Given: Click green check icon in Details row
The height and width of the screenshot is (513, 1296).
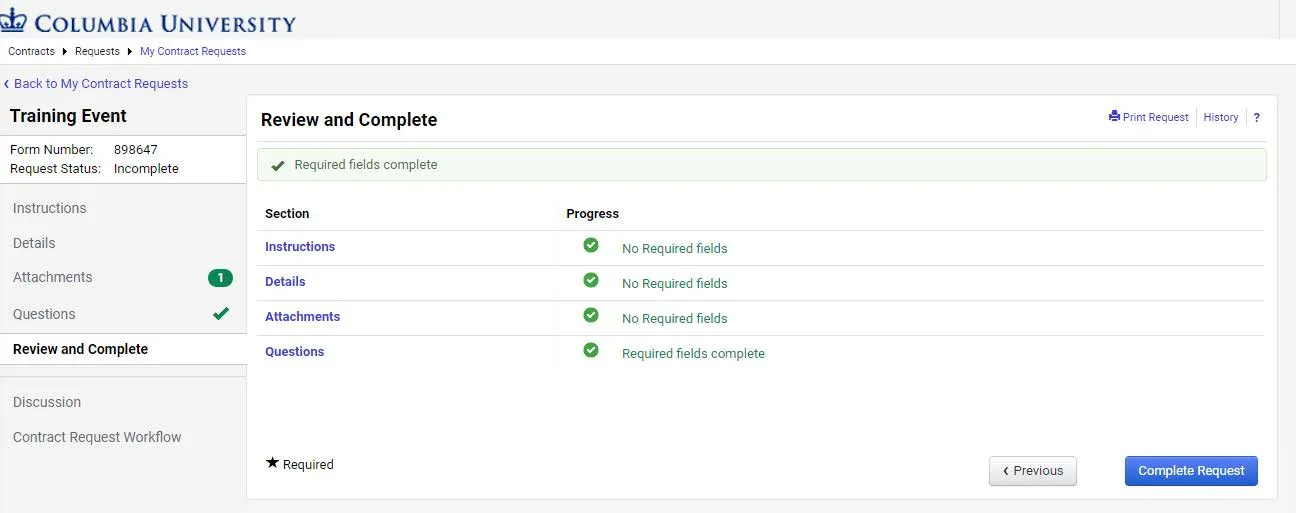Looking at the screenshot, I should (x=591, y=280).
